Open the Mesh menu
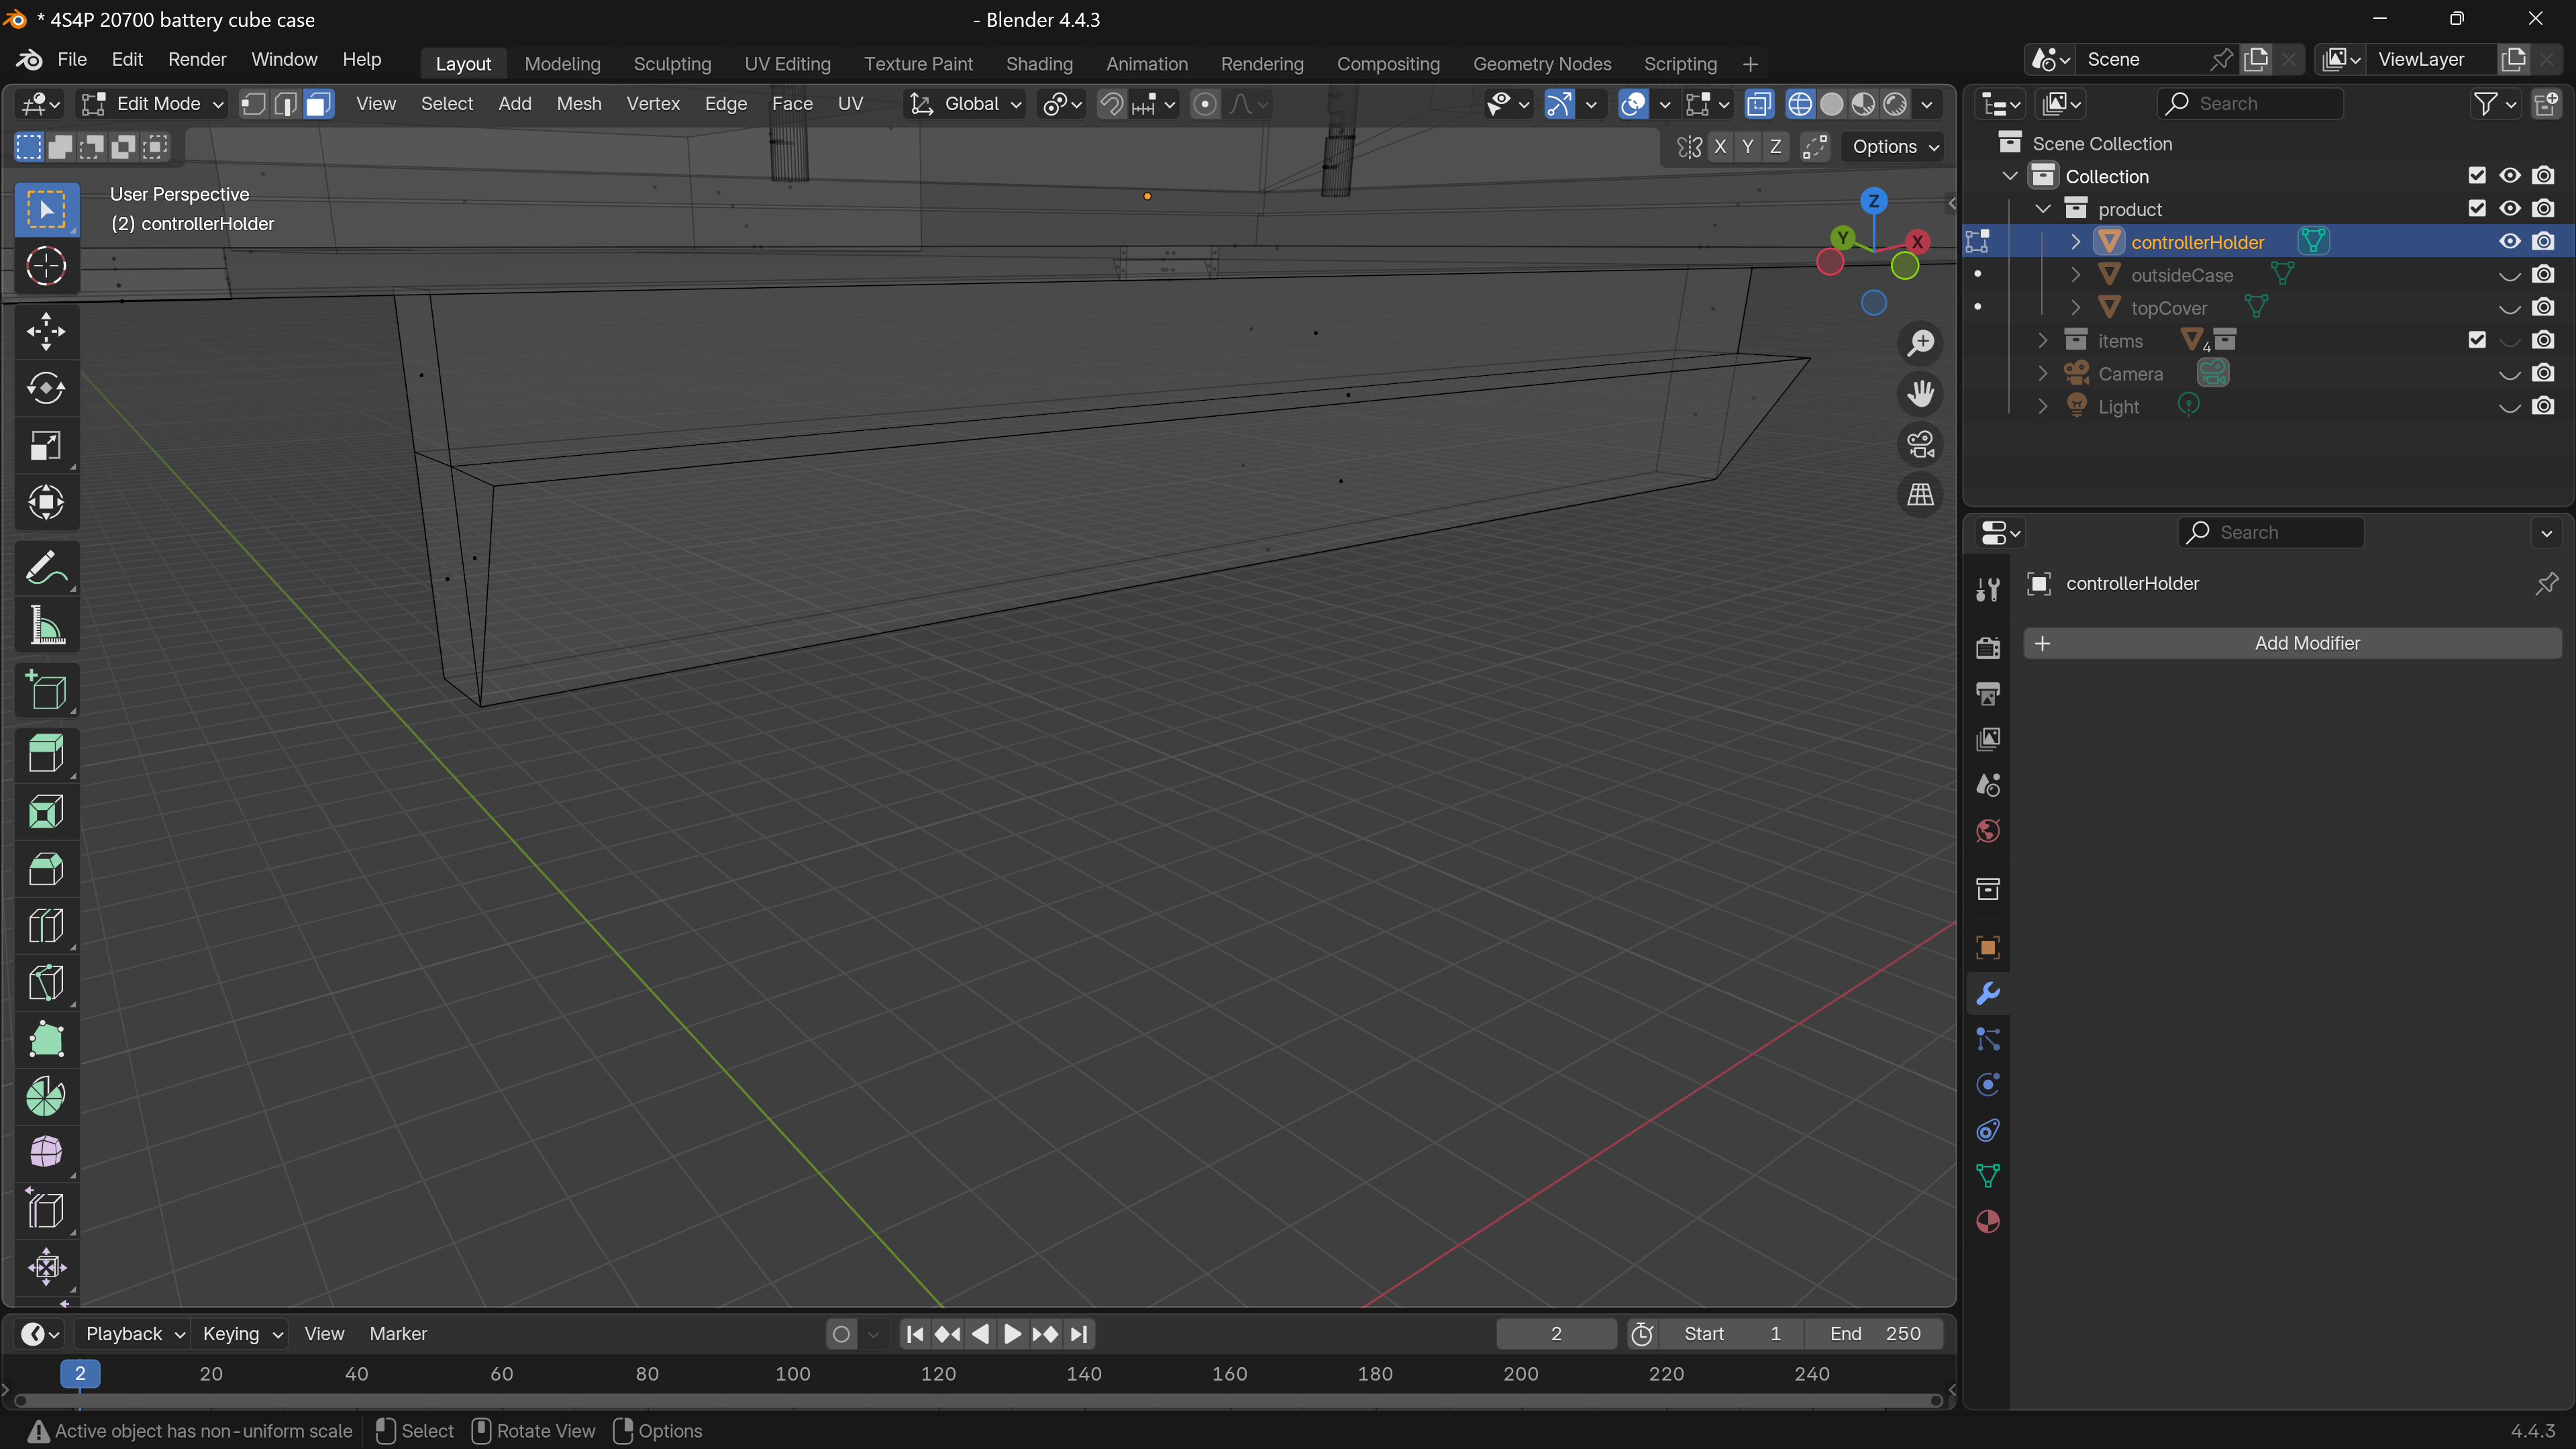Screen dimensions: 2576x1449 point(579,104)
